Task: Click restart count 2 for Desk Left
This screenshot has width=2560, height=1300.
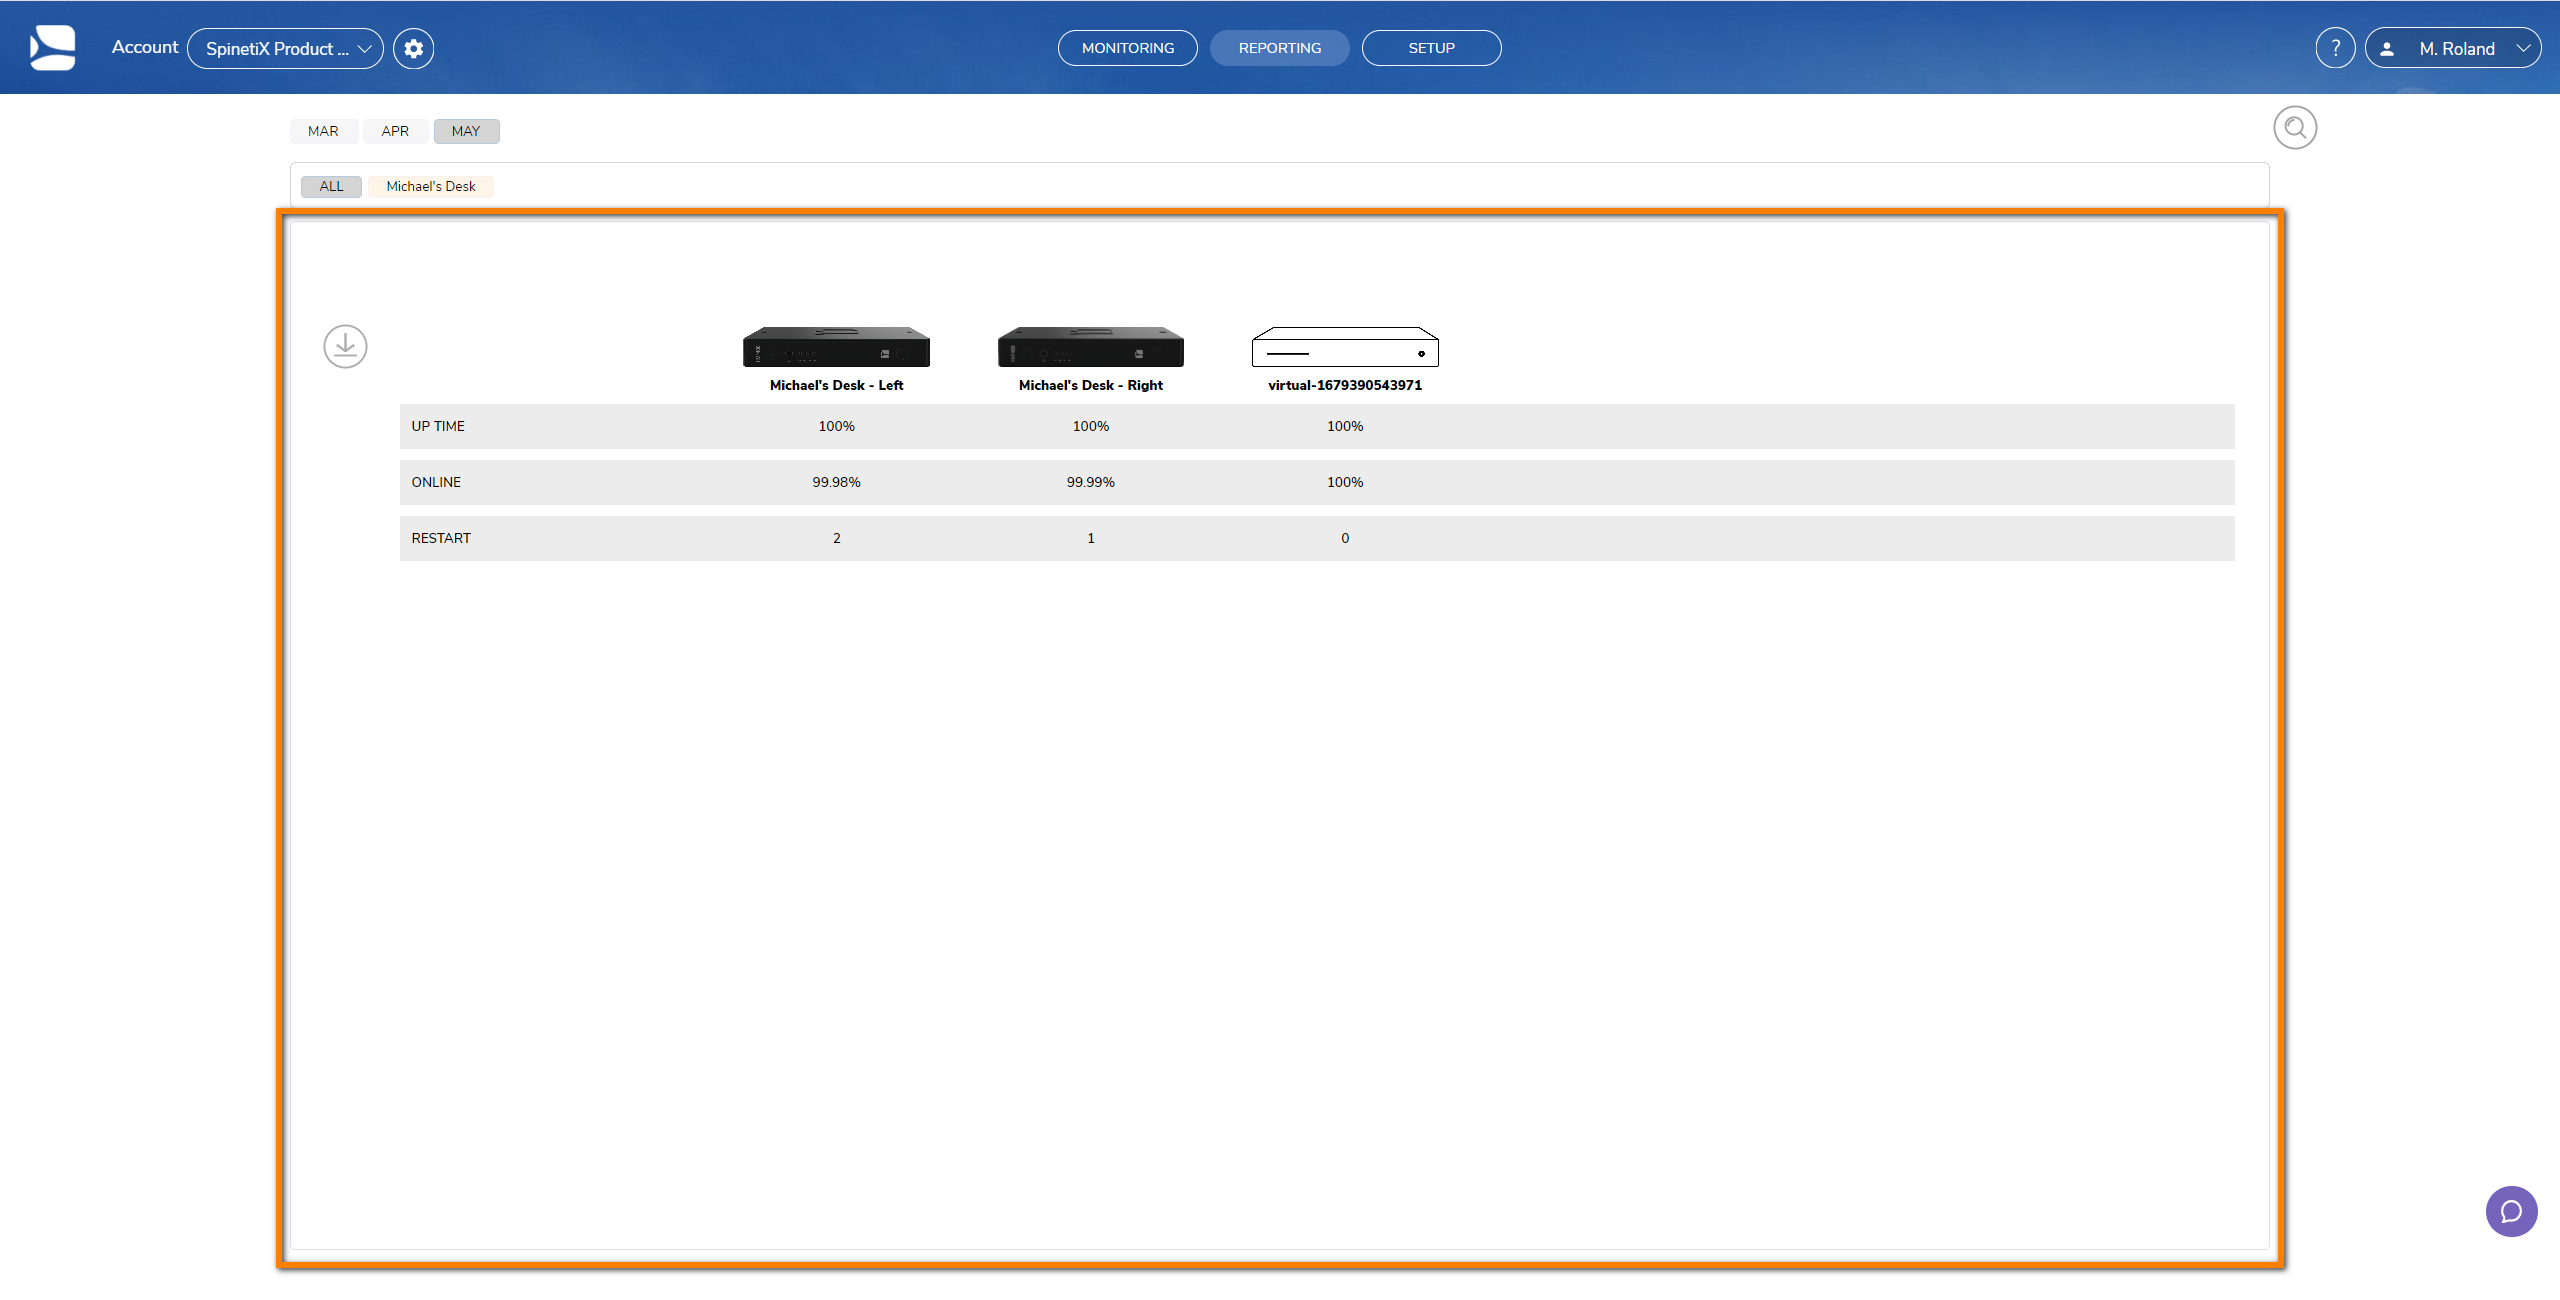Action: 837,538
